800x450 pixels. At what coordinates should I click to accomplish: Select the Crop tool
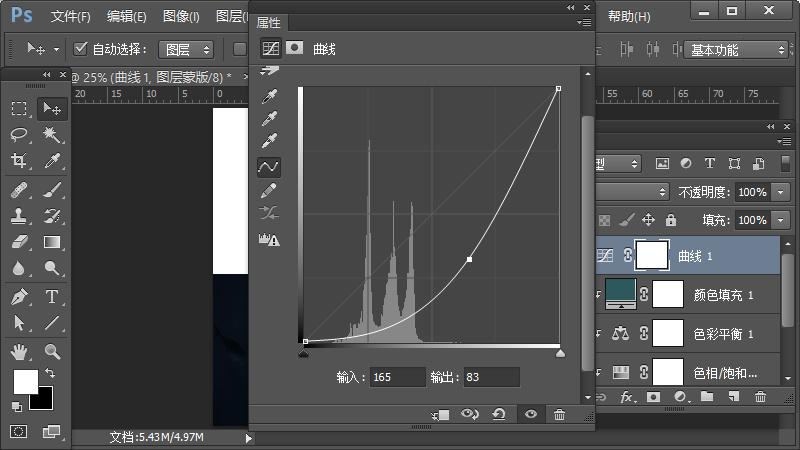coord(19,162)
